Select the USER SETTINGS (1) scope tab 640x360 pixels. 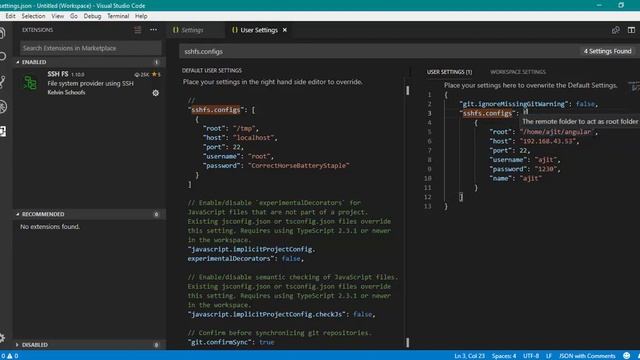pos(449,72)
